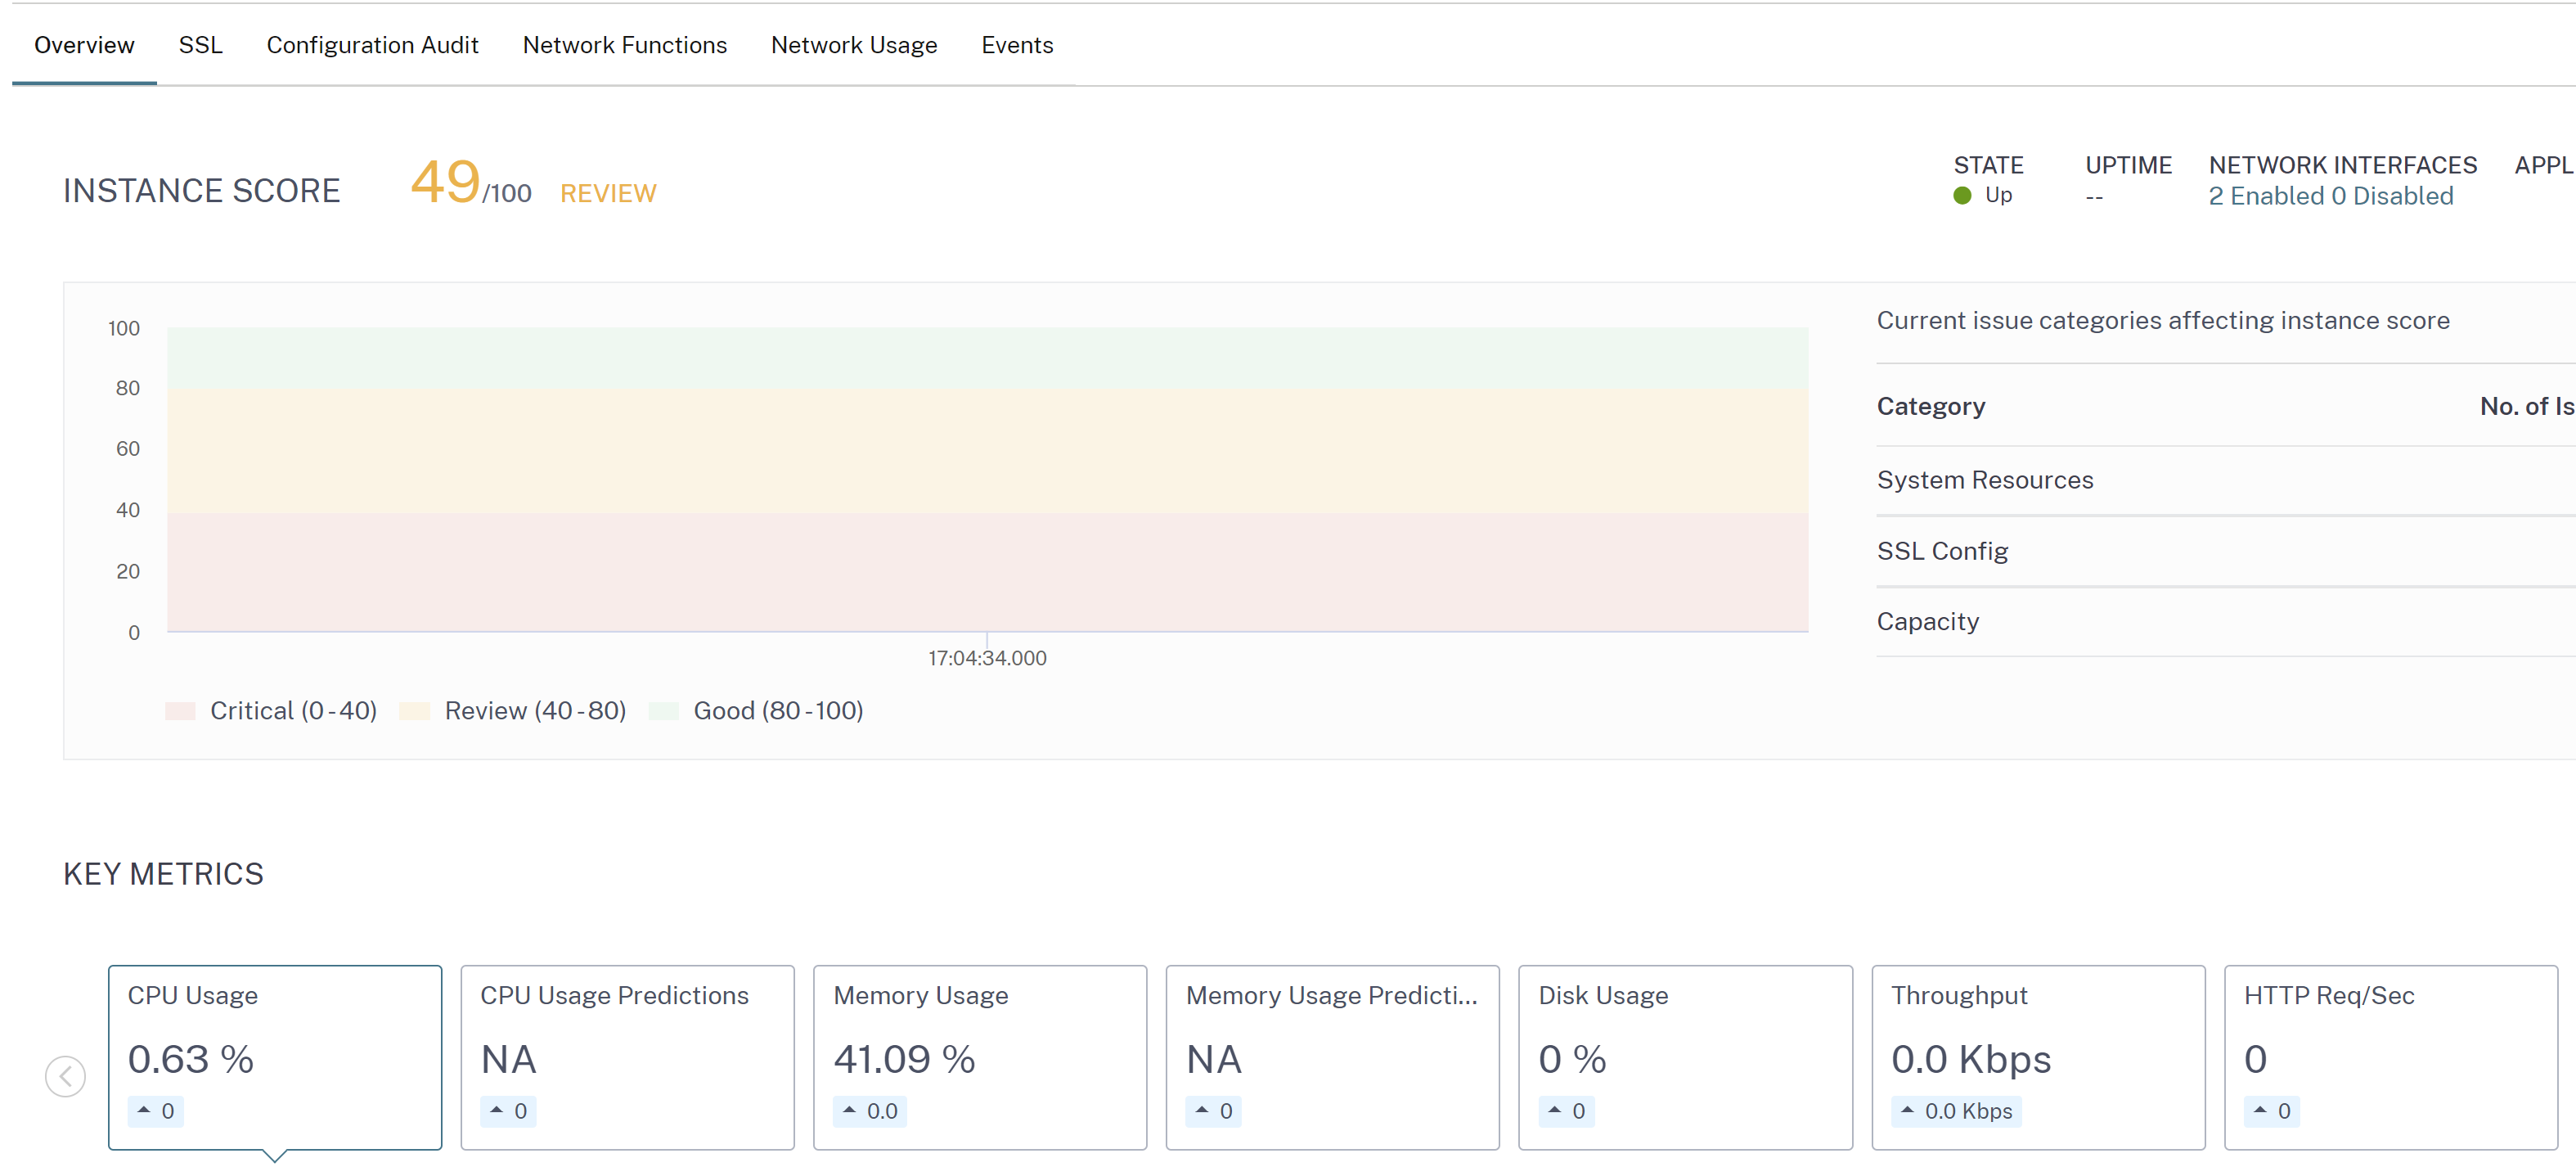Select the CPU Usage Predictions card
The image size is (2576, 1167).
point(627,1057)
